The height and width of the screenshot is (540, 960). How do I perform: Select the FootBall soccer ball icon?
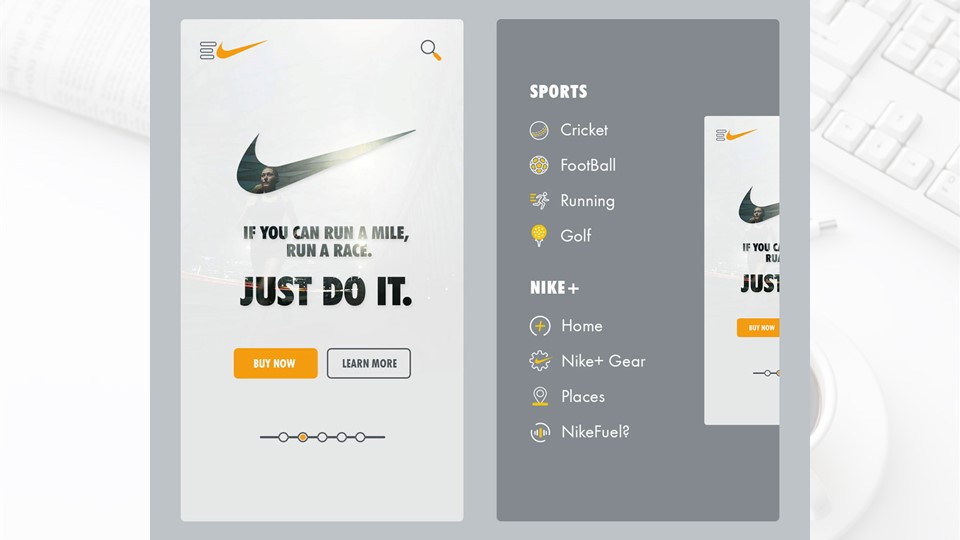[539, 165]
